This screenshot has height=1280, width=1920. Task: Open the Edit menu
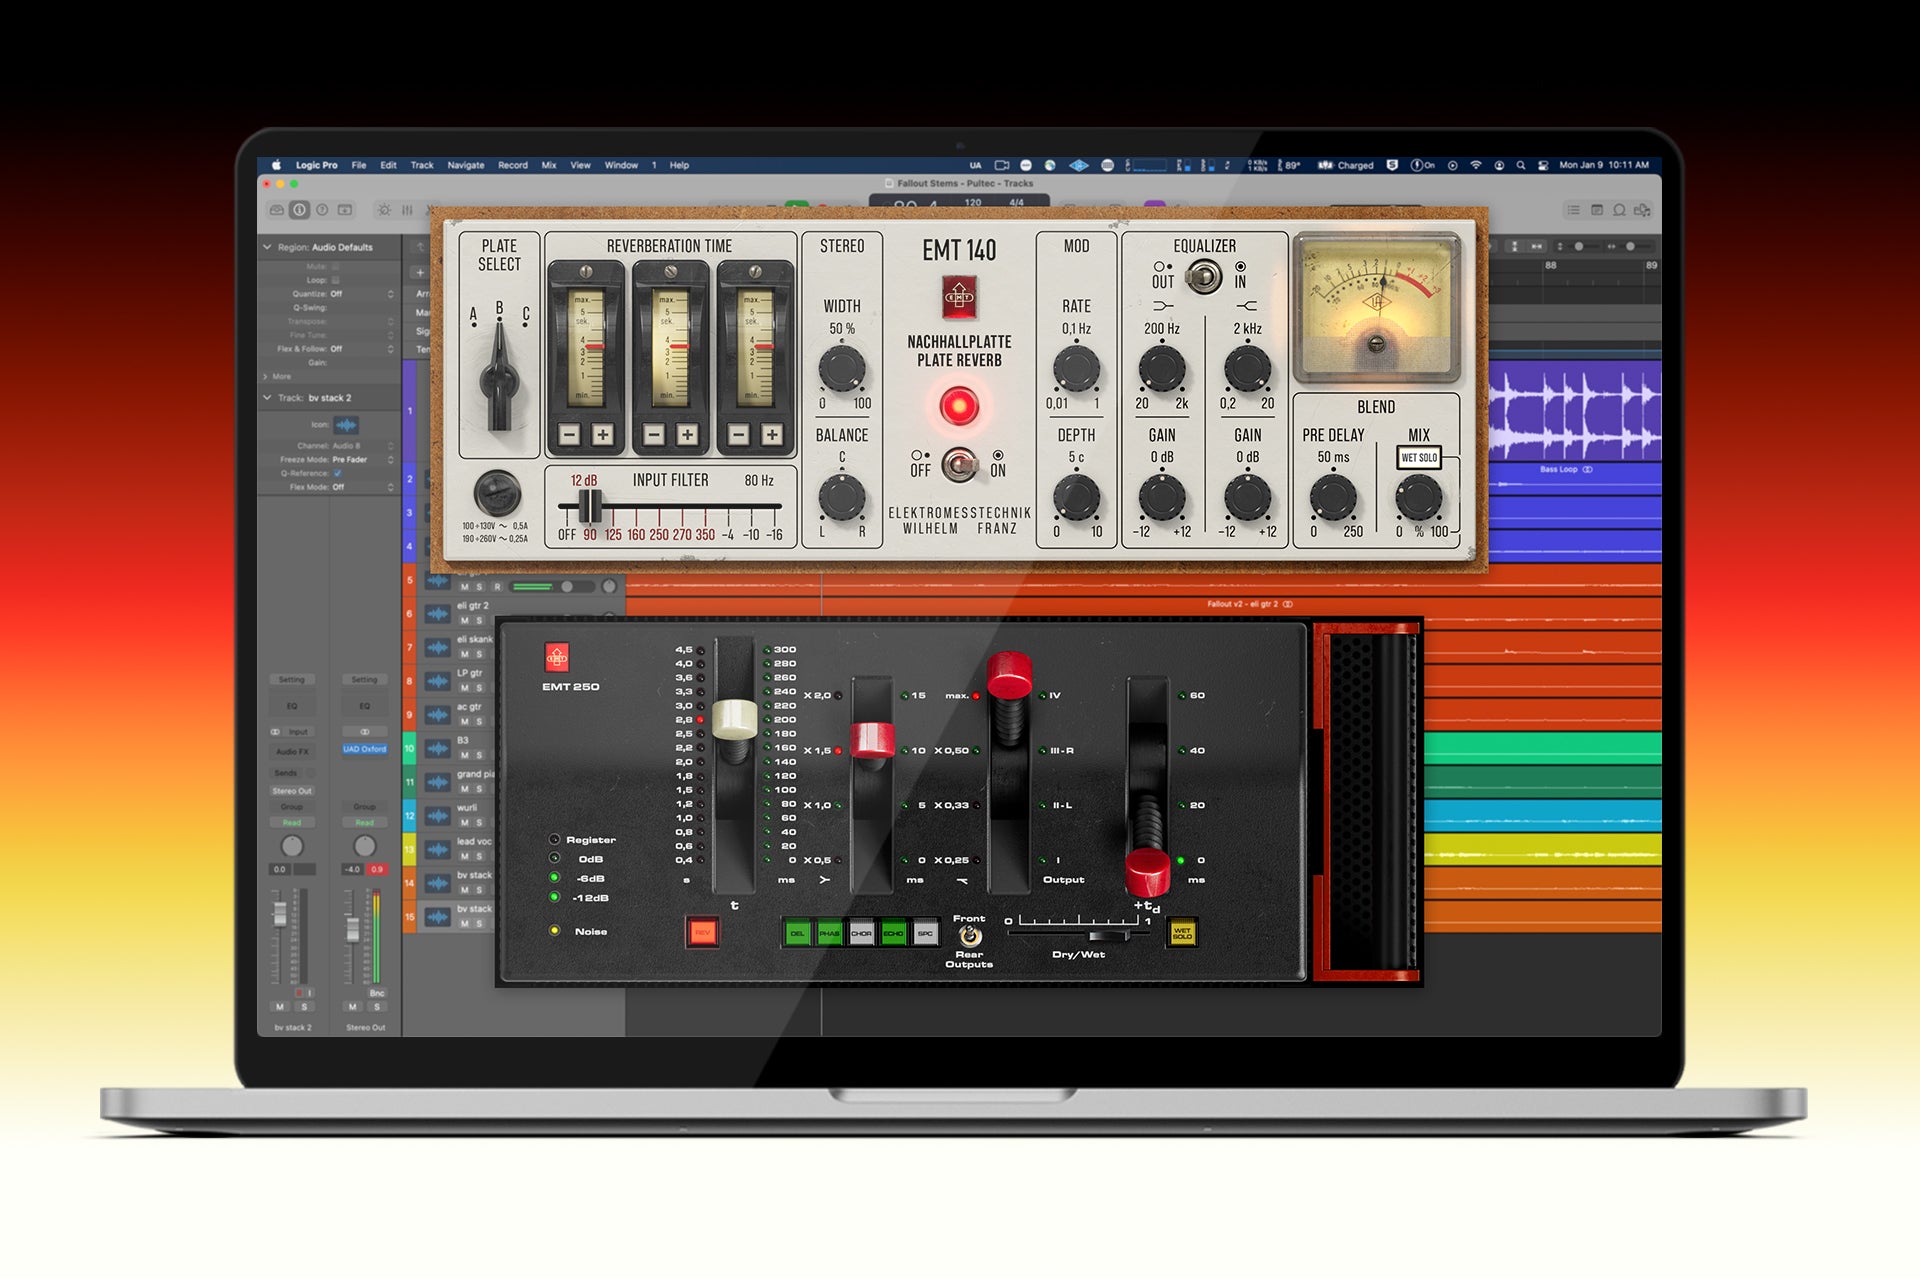388,165
